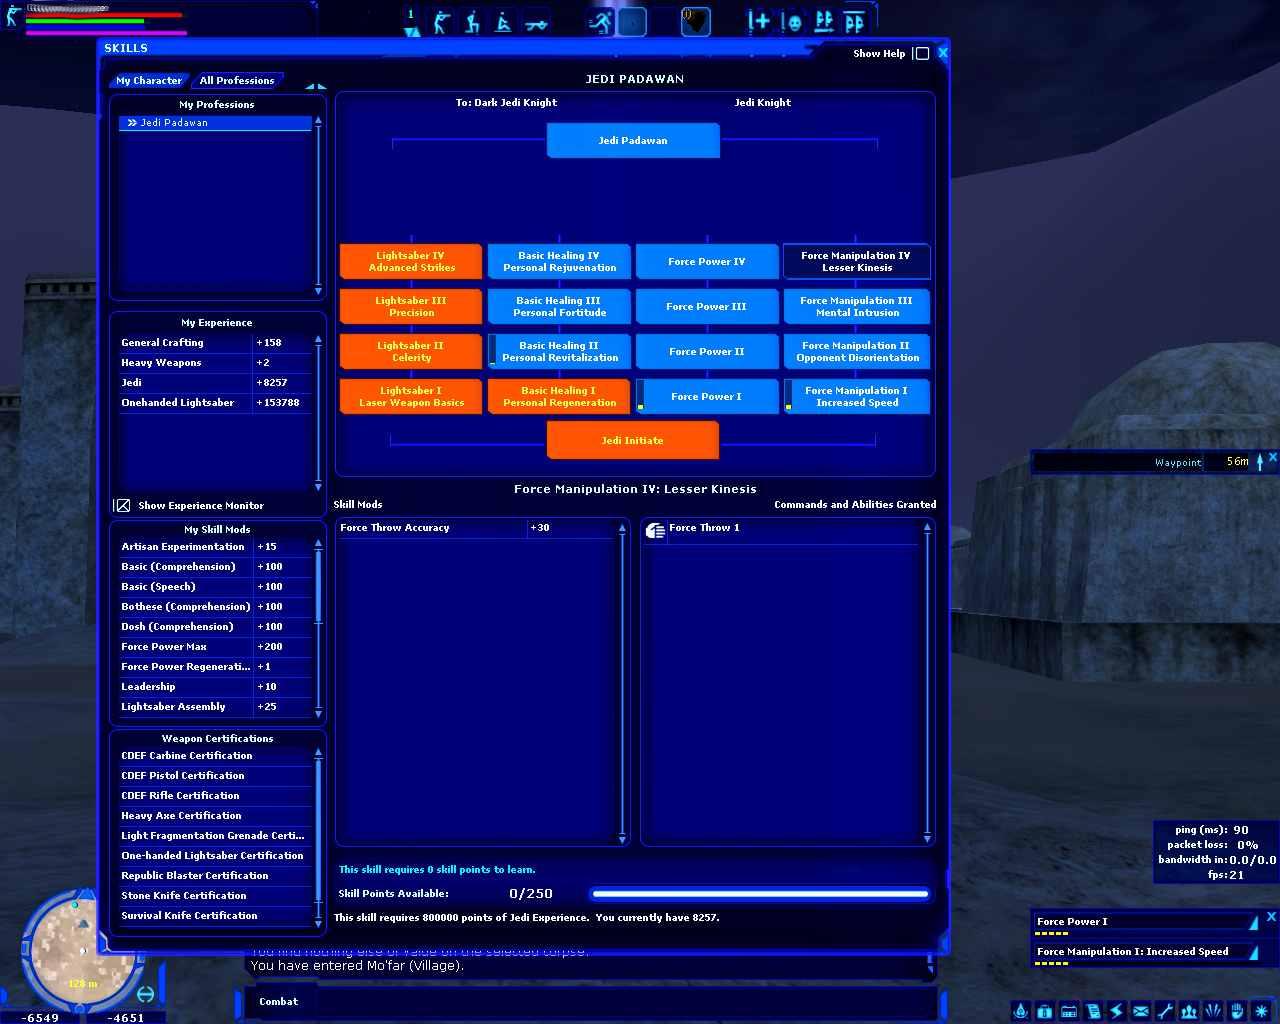
Task: Open the water-drop icon in bottom menu bar
Action: [x=1020, y=1011]
